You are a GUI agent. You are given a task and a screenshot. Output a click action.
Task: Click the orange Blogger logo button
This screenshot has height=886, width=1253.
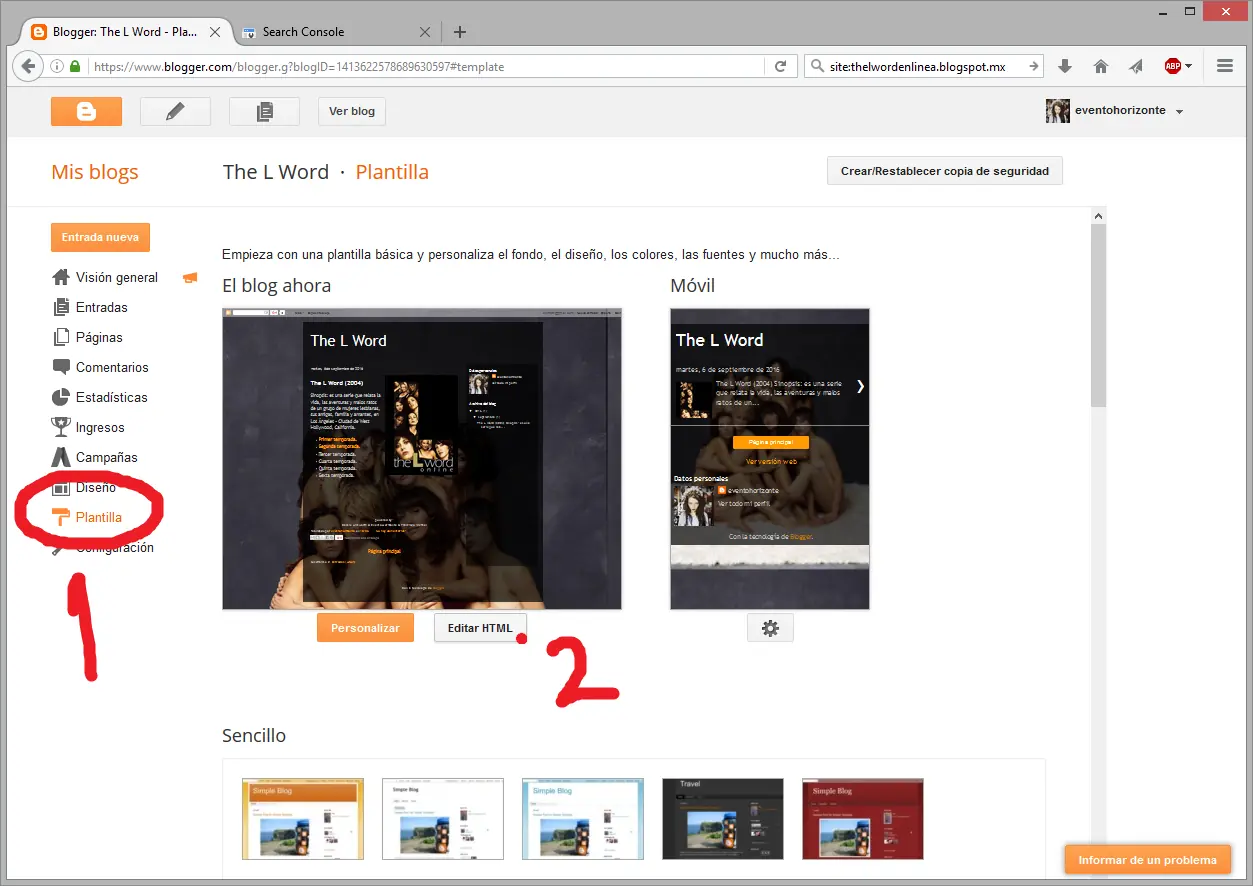(x=86, y=111)
